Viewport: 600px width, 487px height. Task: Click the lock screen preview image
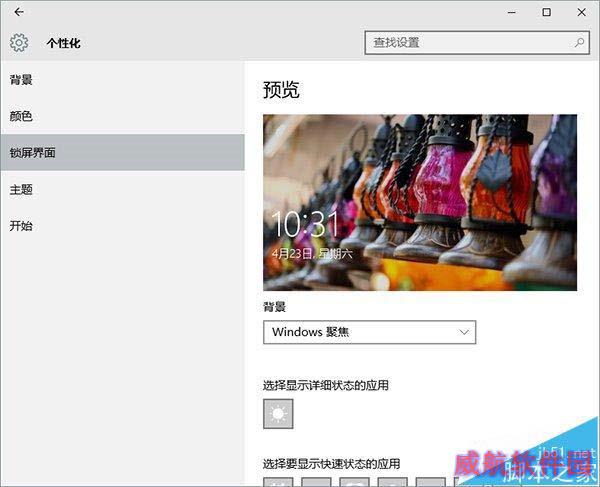420,202
